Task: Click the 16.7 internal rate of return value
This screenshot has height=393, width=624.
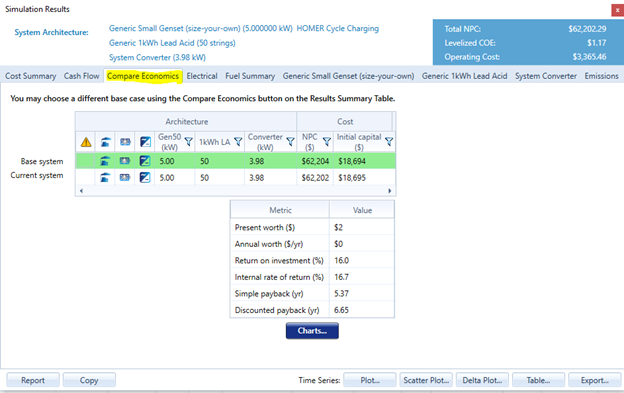Action: point(341,277)
